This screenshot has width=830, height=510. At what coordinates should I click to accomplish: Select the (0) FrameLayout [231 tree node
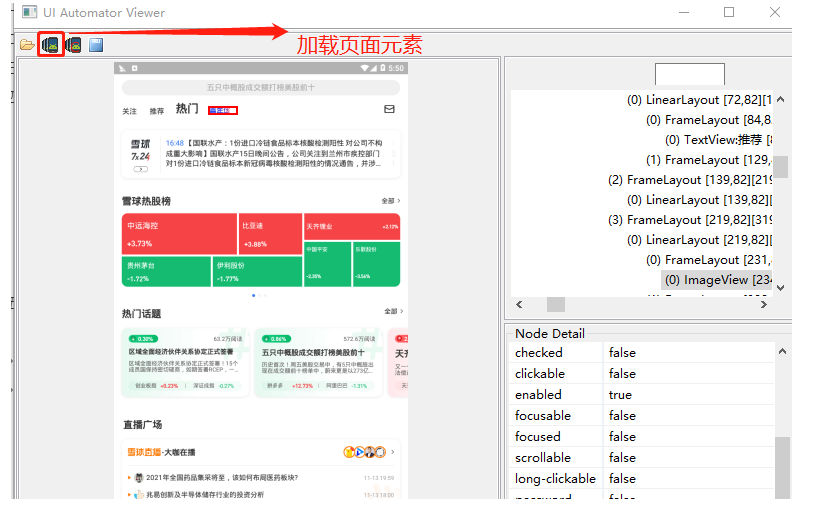point(708,260)
